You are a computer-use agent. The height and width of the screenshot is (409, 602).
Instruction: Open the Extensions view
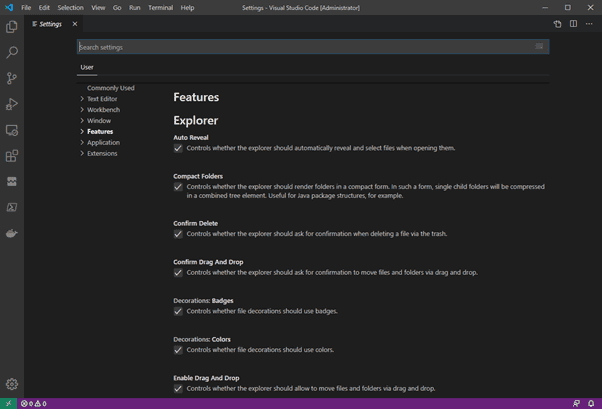point(12,156)
